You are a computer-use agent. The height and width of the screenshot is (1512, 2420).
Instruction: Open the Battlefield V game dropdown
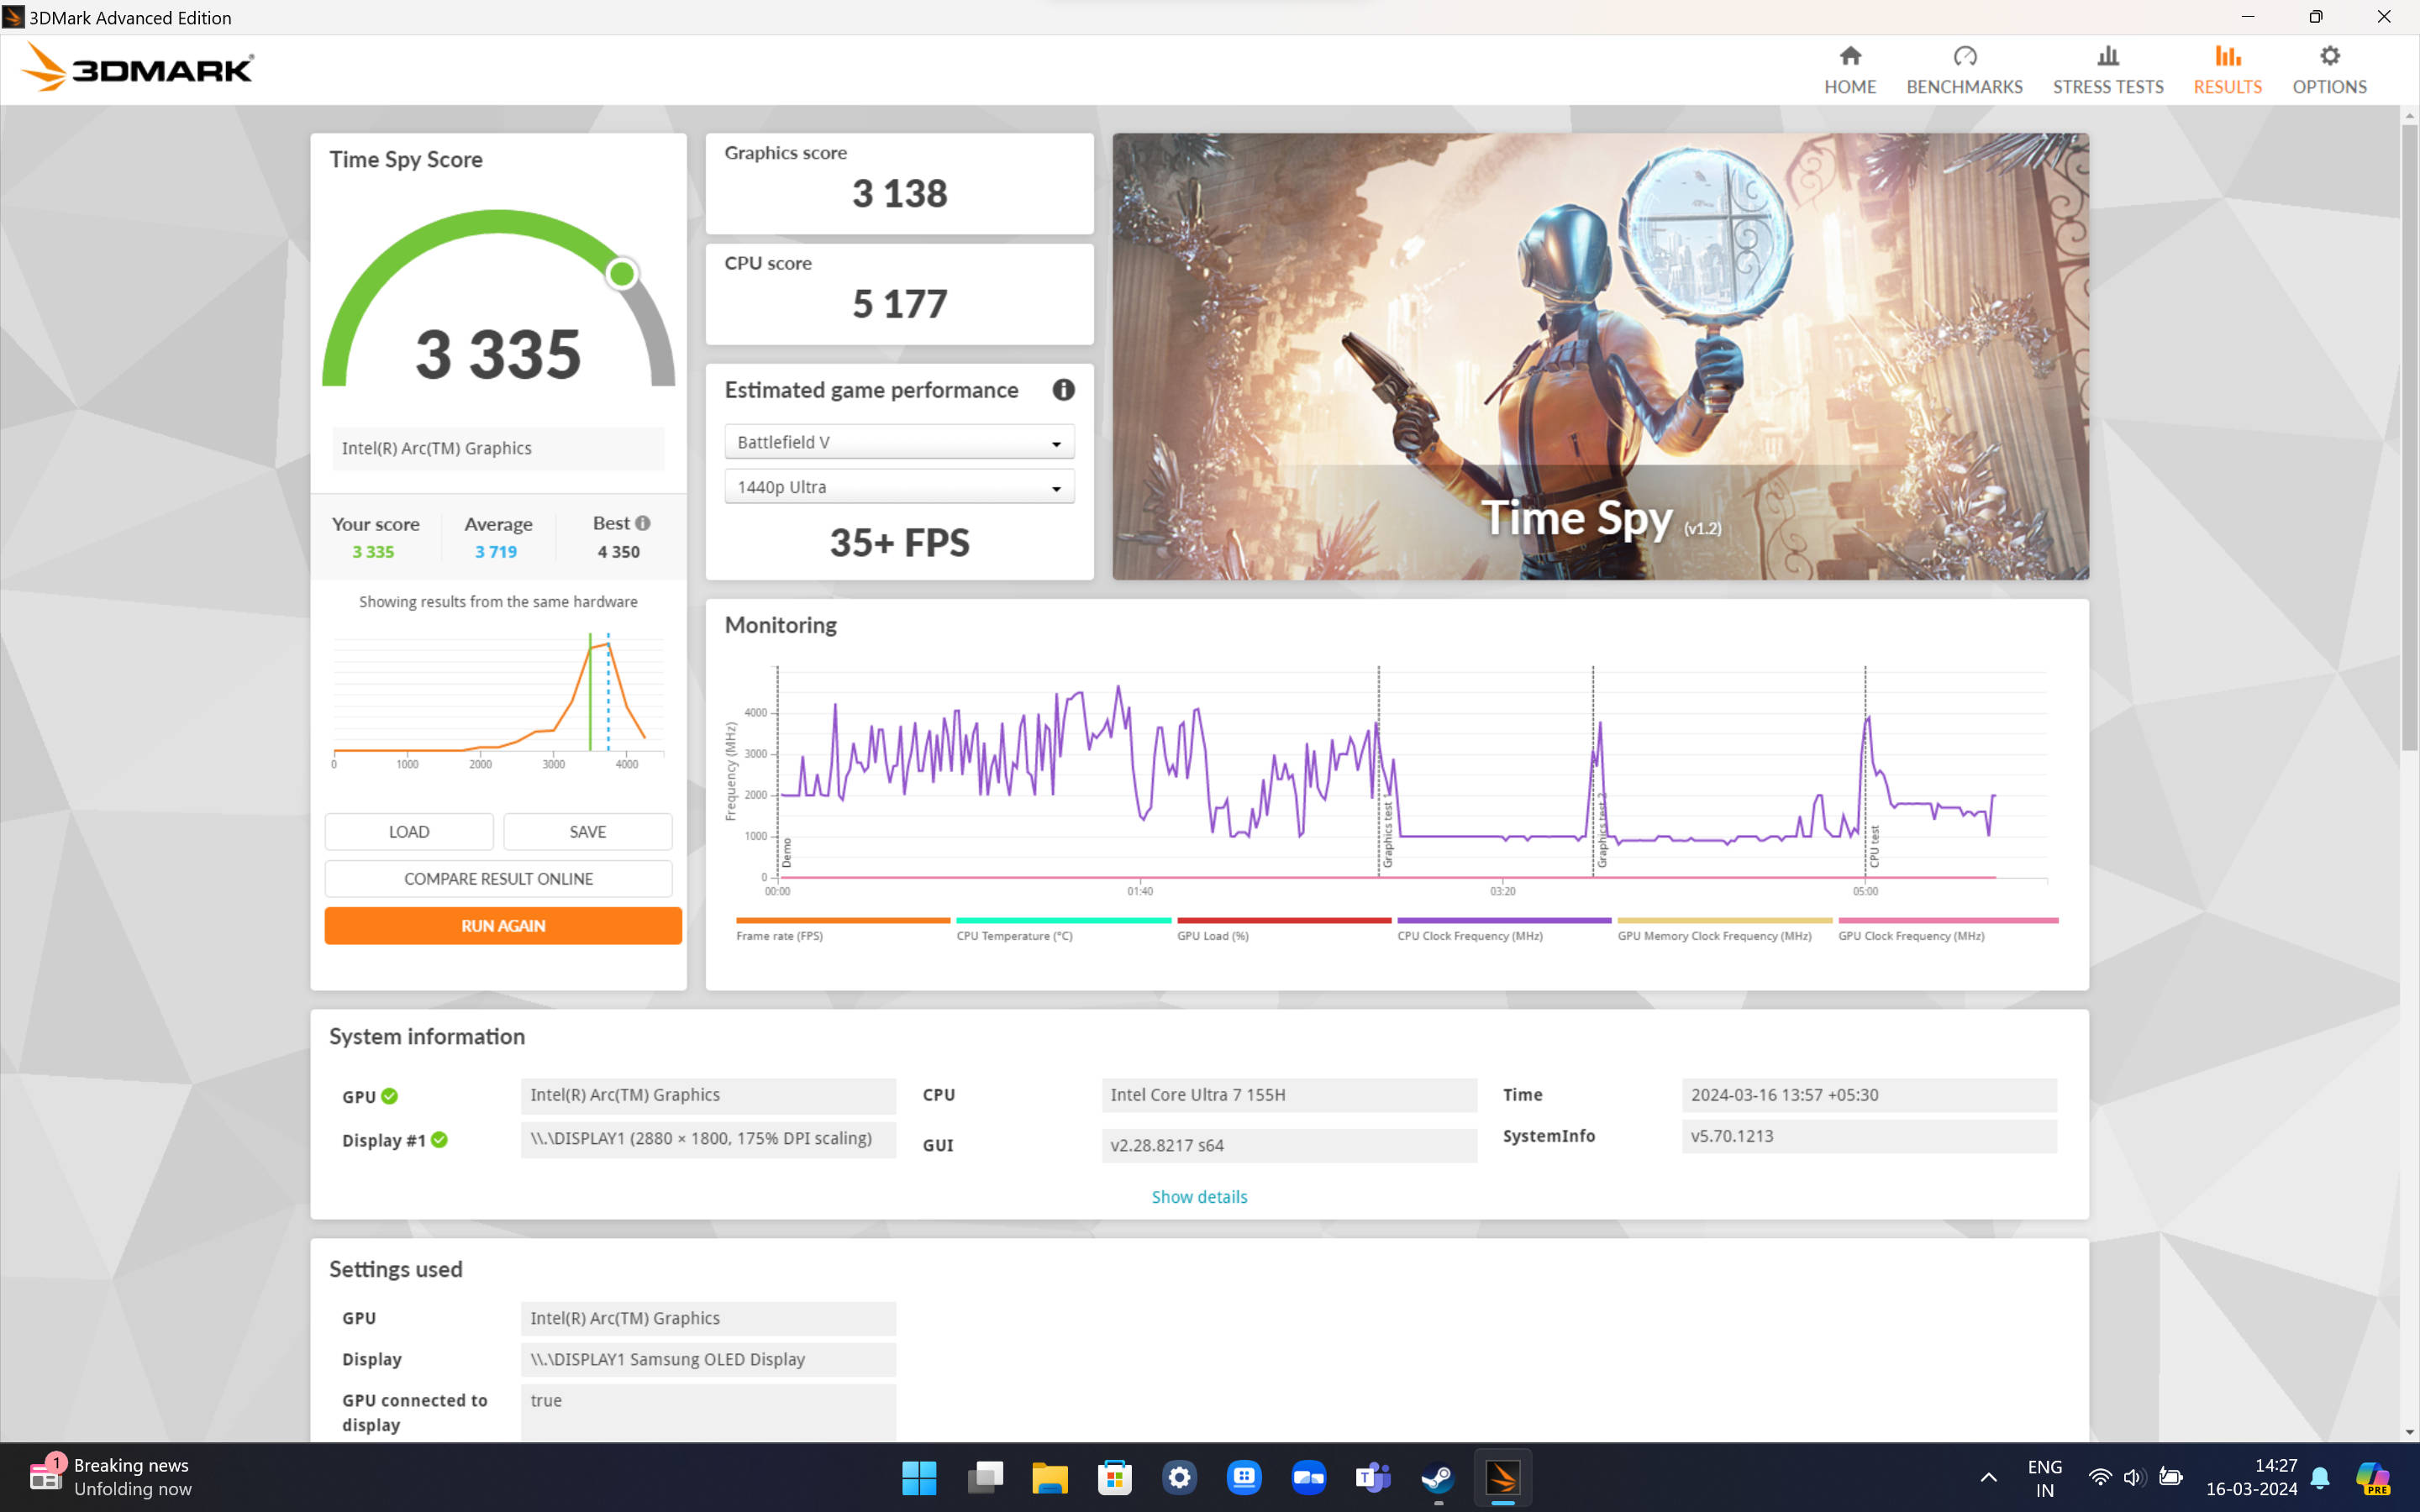pyautogui.click(x=899, y=442)
